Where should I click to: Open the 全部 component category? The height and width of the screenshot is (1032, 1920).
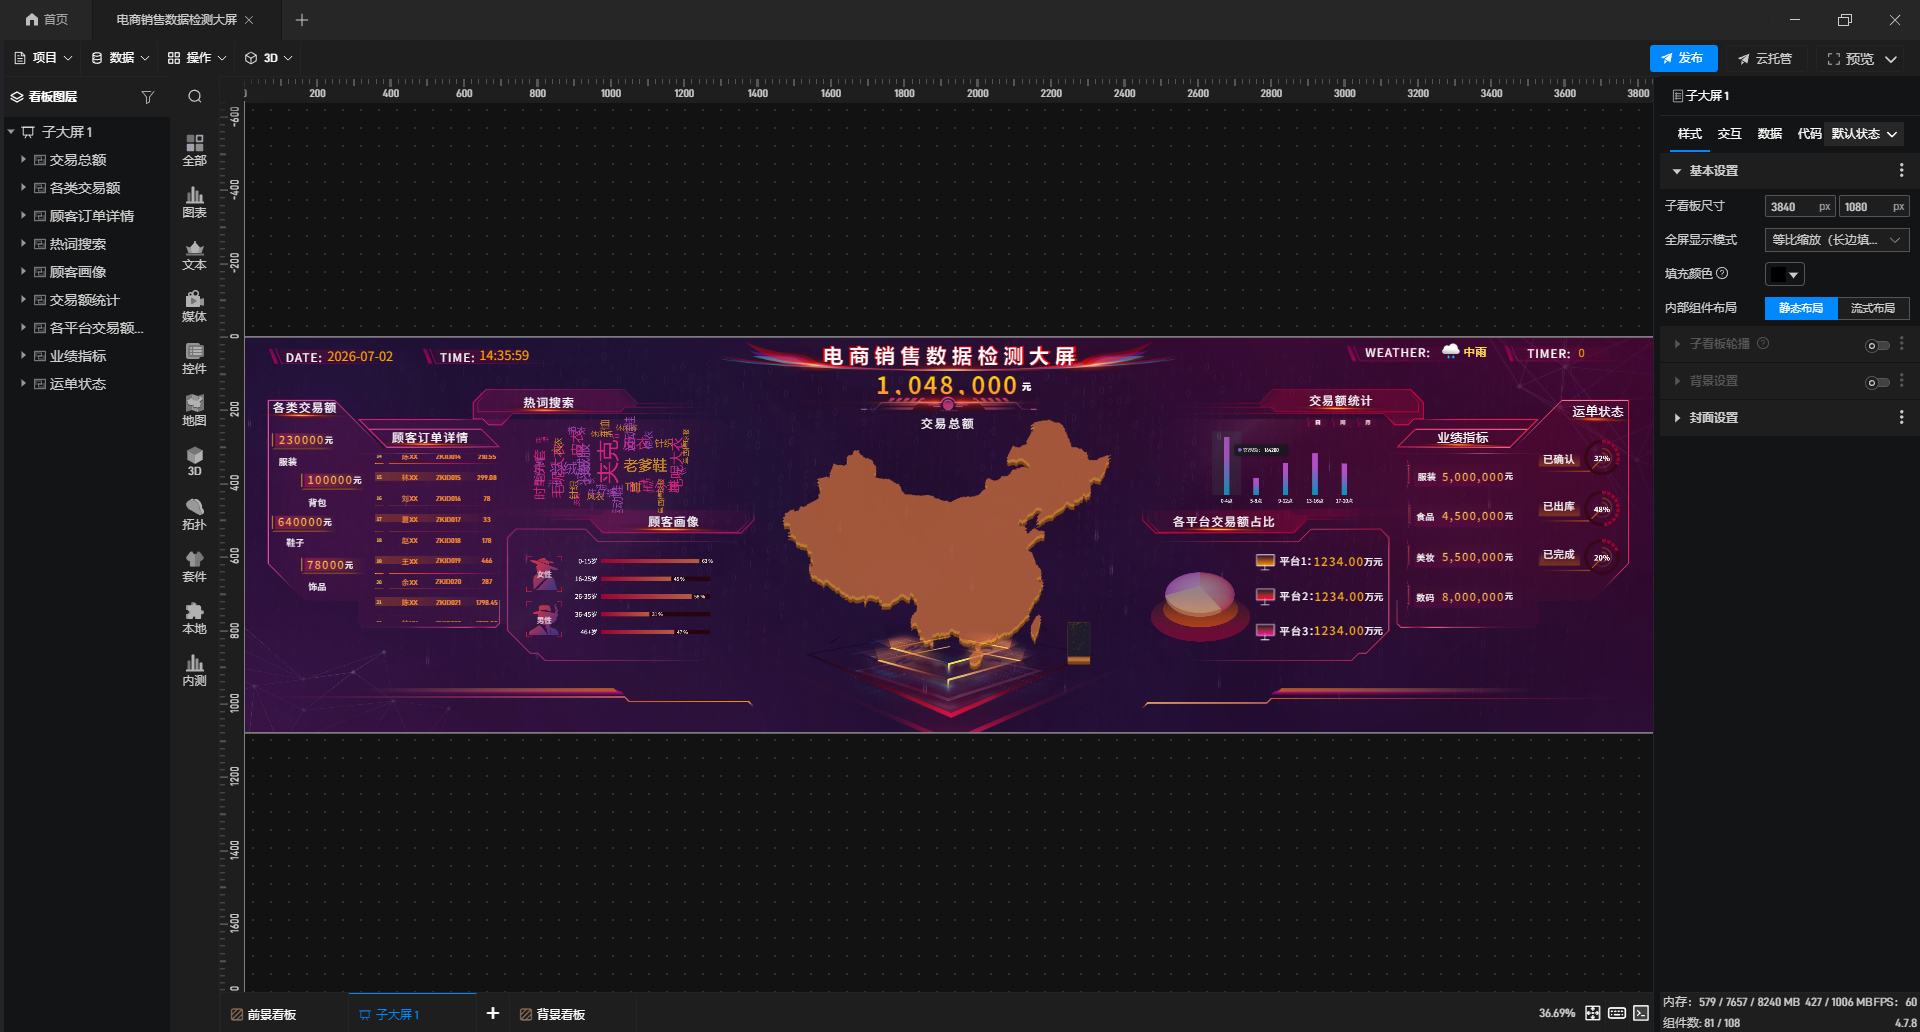(194, 150)
